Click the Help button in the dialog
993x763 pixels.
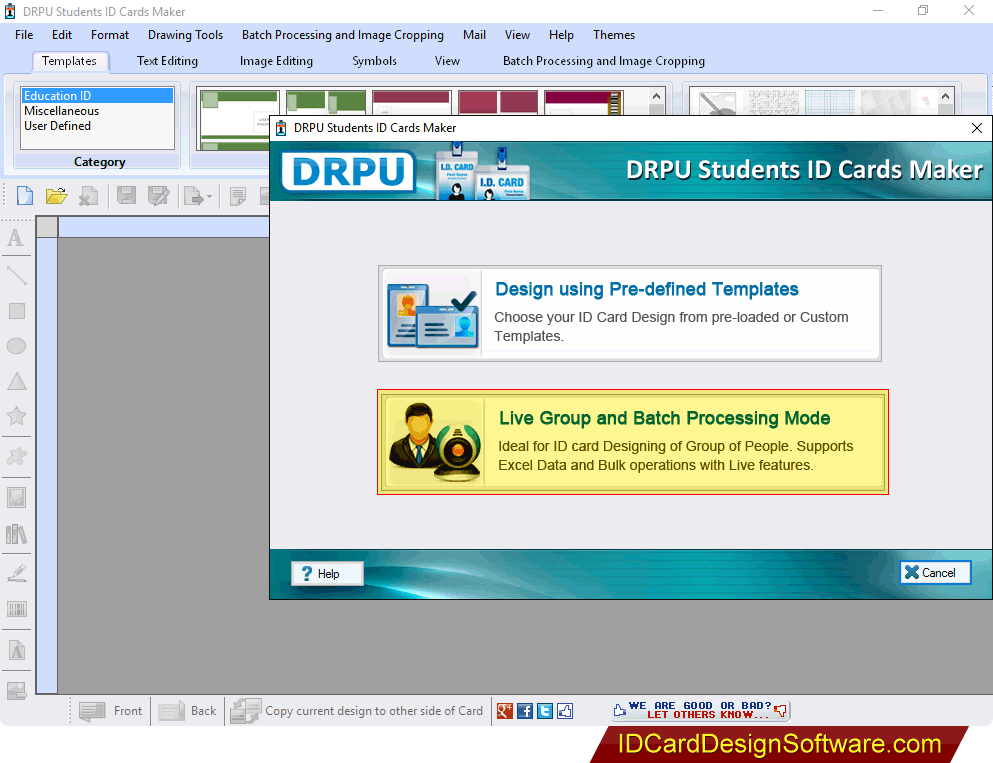pyautogui.click(x=327, y=574)
